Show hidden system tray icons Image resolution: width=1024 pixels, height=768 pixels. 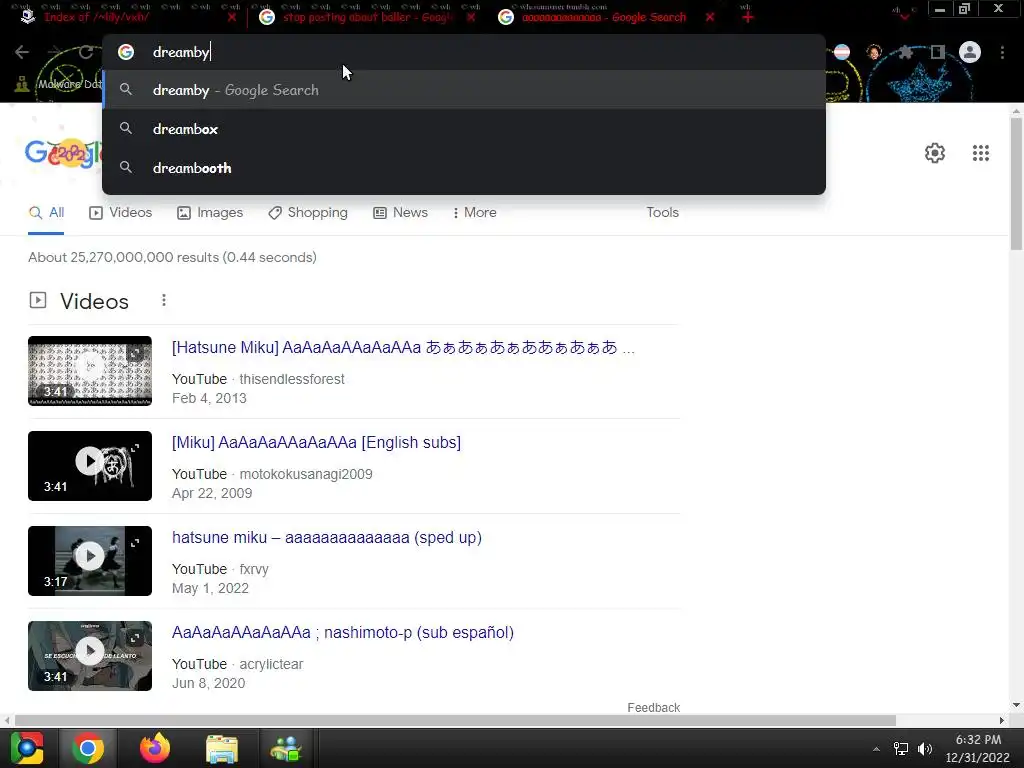coord(876,749)
